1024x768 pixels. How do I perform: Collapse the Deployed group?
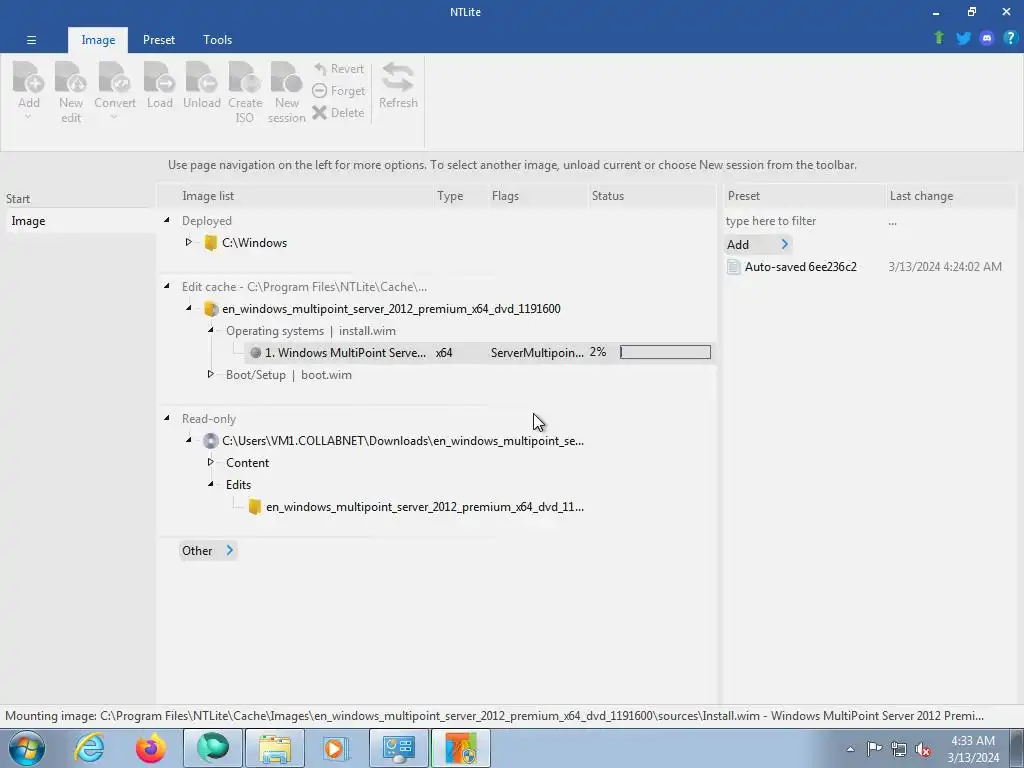click(167, 220)
